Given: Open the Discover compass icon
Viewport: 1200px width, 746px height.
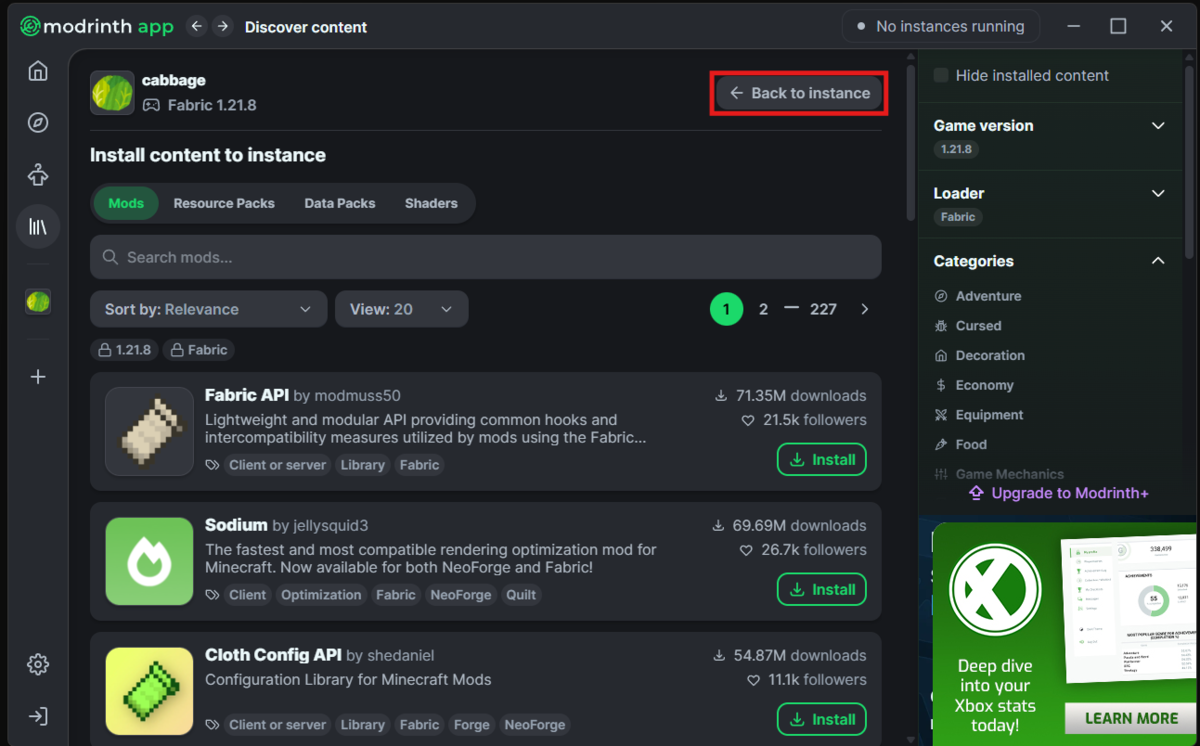Looking at the screenshot, I should (x=38, y=123).
